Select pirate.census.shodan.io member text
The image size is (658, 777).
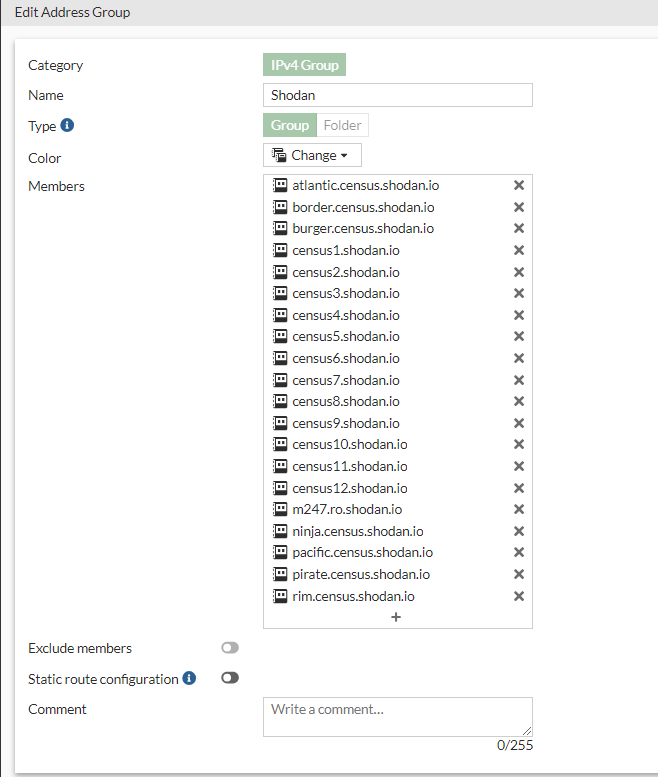point(361,574)
